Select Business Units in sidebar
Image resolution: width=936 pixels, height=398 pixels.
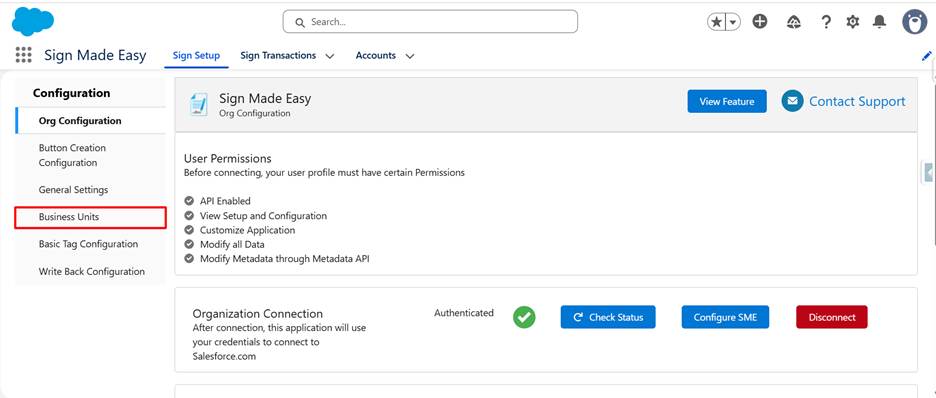pos(90,217)
